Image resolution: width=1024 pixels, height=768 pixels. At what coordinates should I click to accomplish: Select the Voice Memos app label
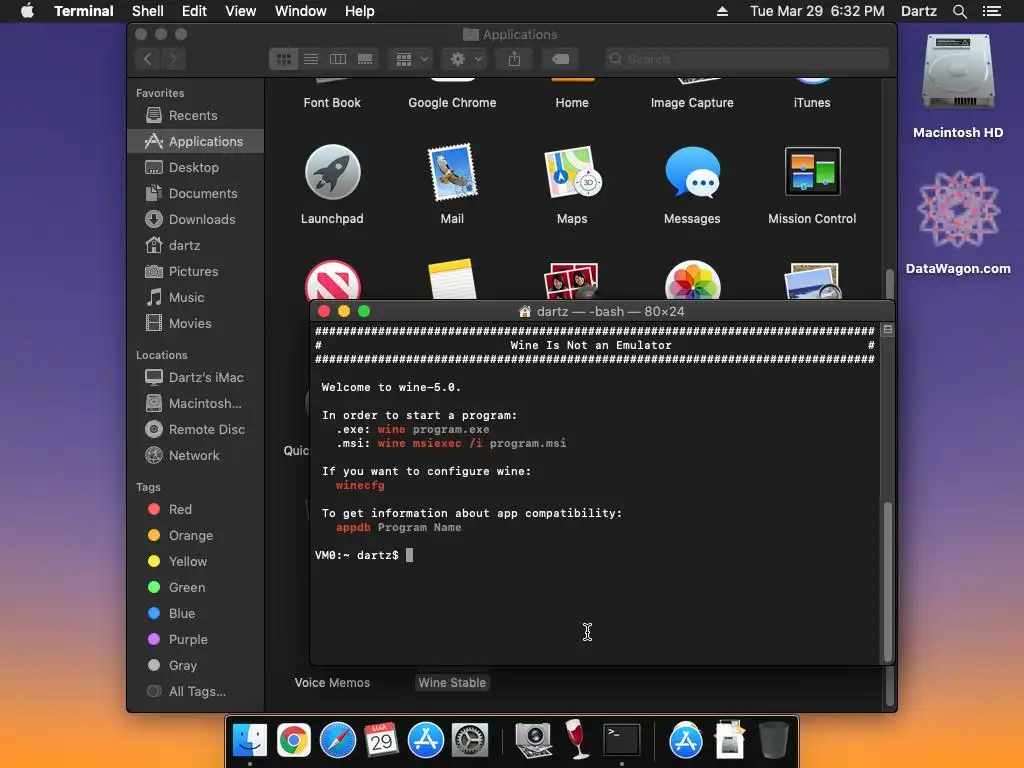(332, 682)
